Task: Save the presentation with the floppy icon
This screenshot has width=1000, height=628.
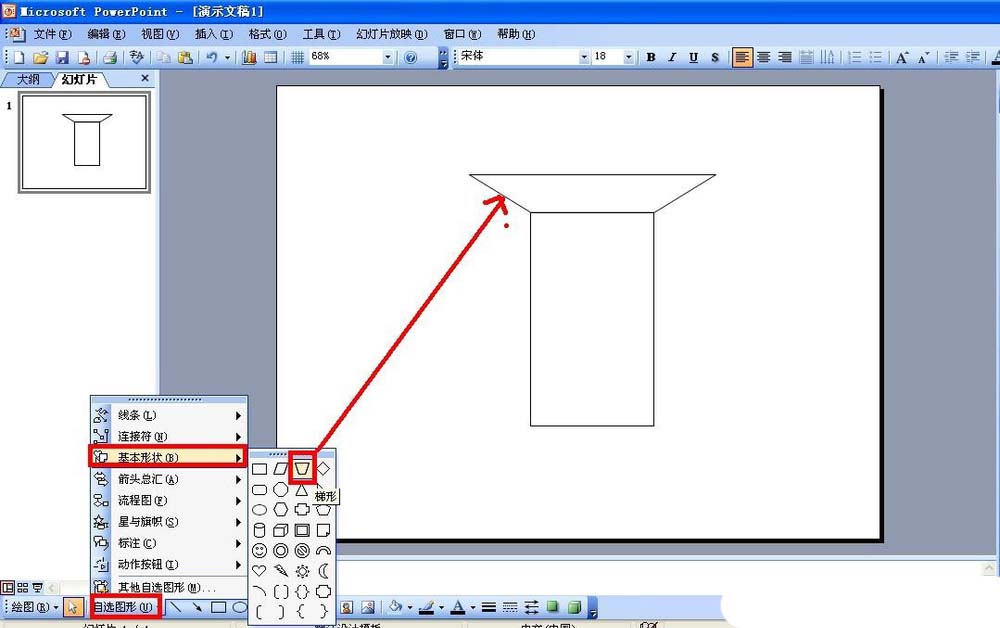Action: click(62, 57)
